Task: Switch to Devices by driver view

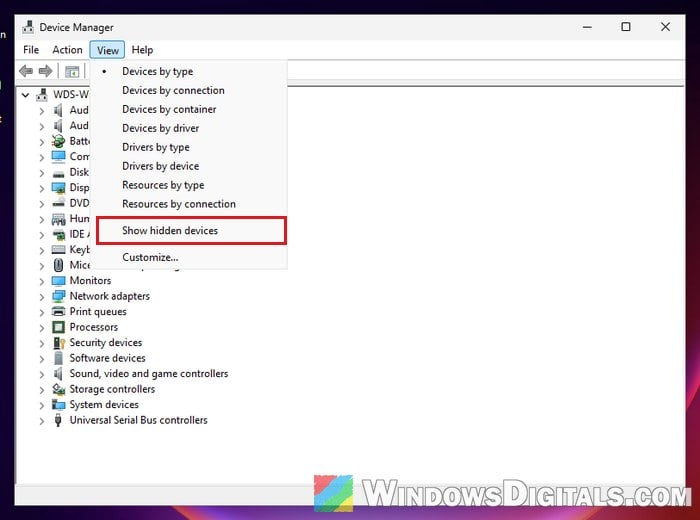Action: [x=189, y=128]
